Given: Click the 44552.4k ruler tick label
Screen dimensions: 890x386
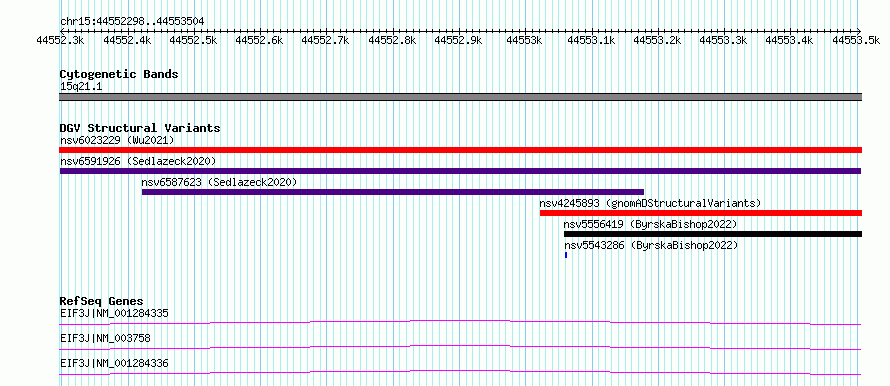Looking at the screenshot, I should [x=127, y=40].
